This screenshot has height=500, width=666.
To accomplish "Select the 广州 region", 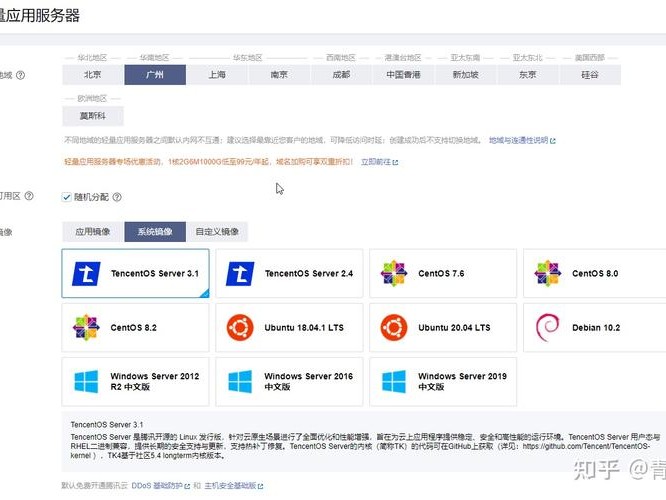I will (x=155, y=75).
